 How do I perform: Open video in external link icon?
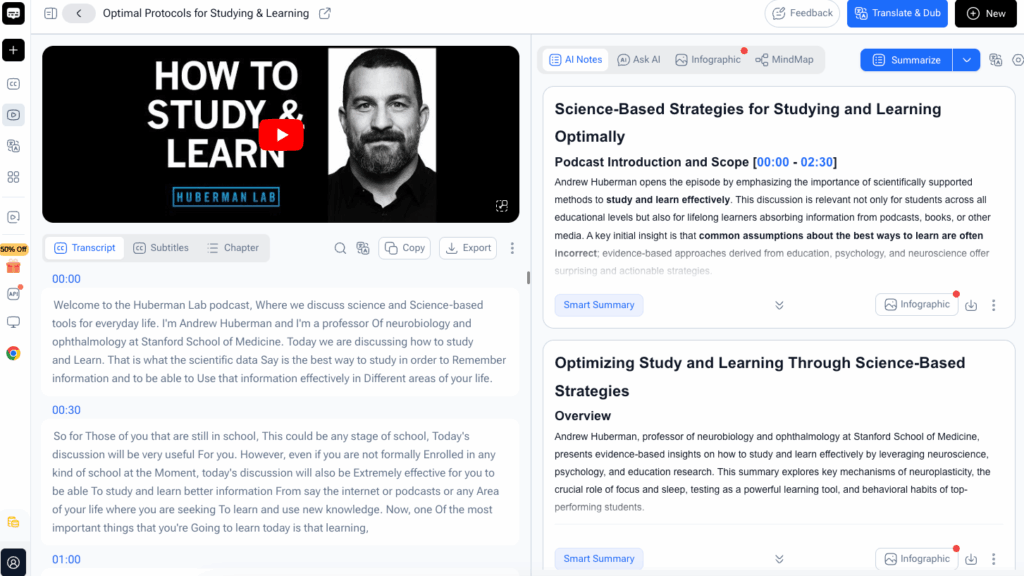tap(325, 13)
